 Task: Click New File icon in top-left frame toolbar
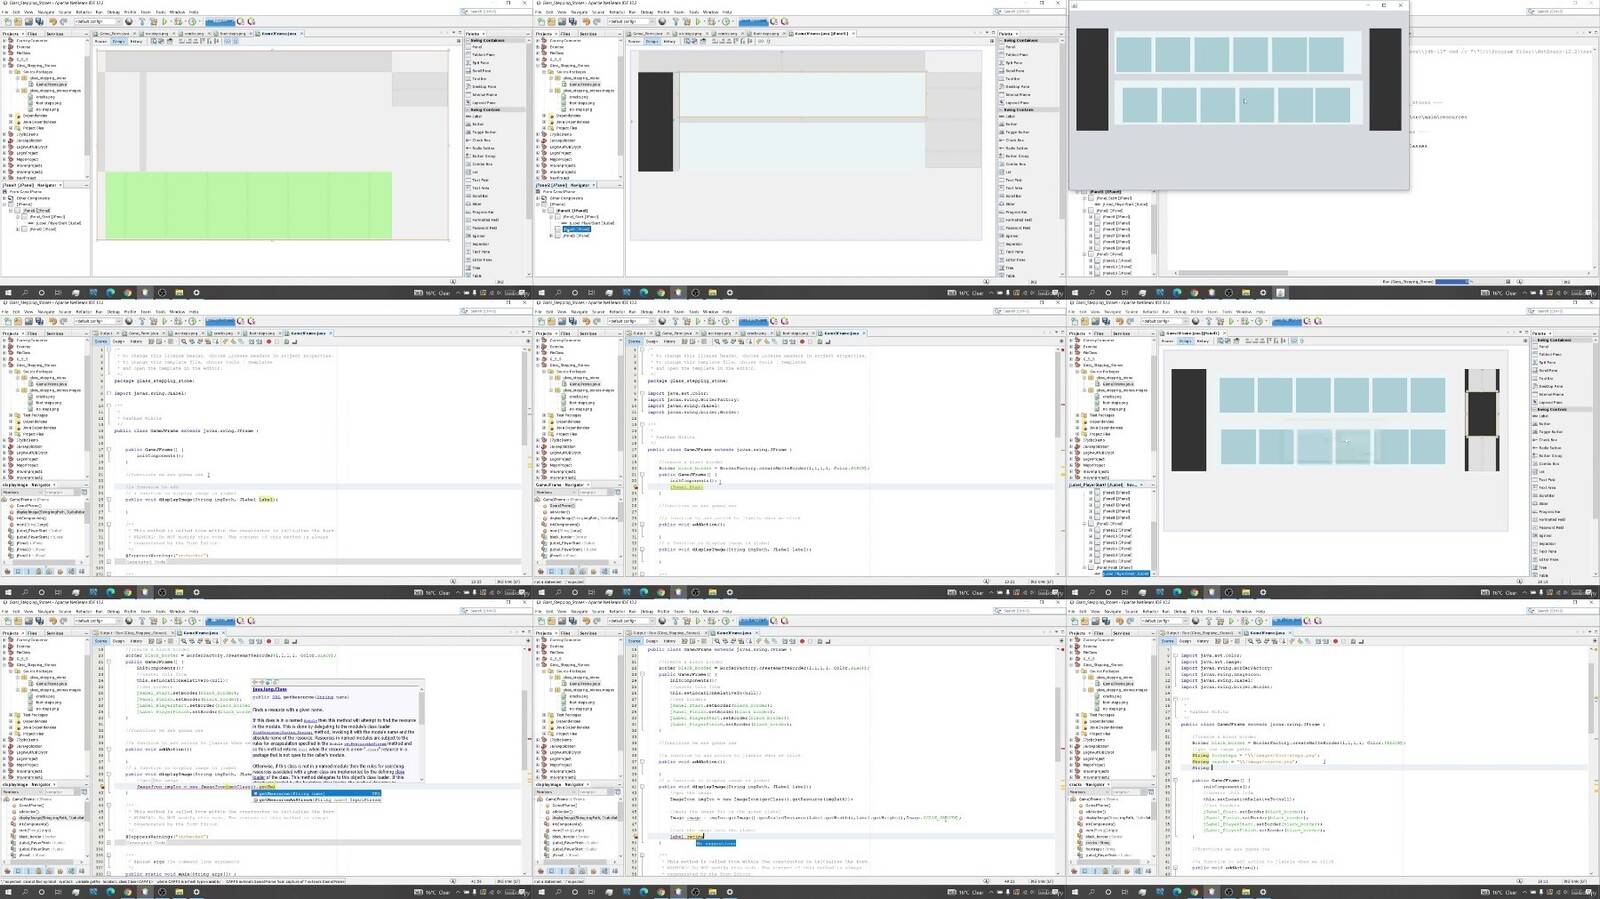[8, 21]
